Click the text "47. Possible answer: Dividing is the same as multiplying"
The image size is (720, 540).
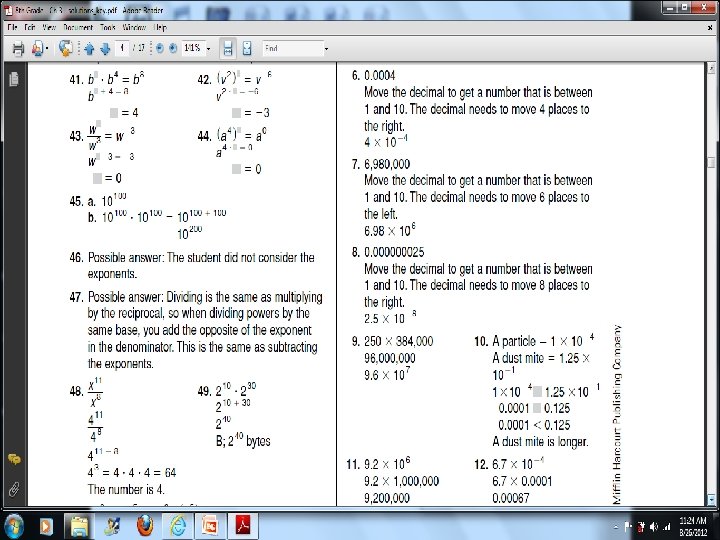tap(196, 297)
